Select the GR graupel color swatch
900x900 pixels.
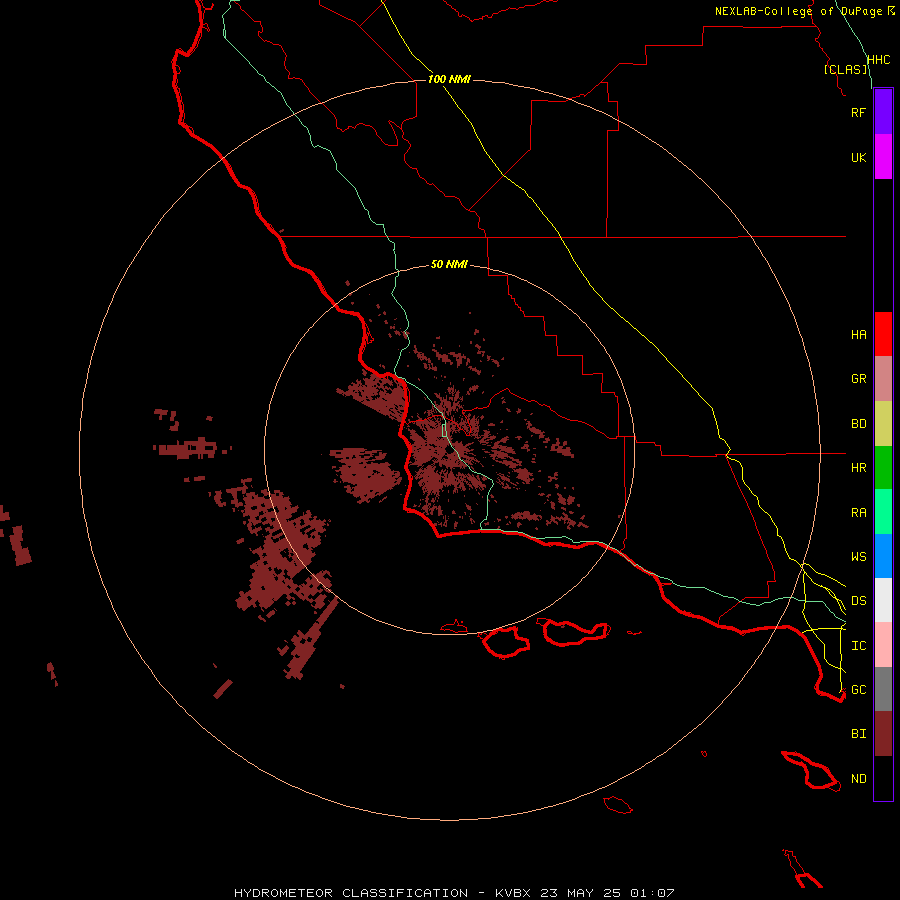883,379
